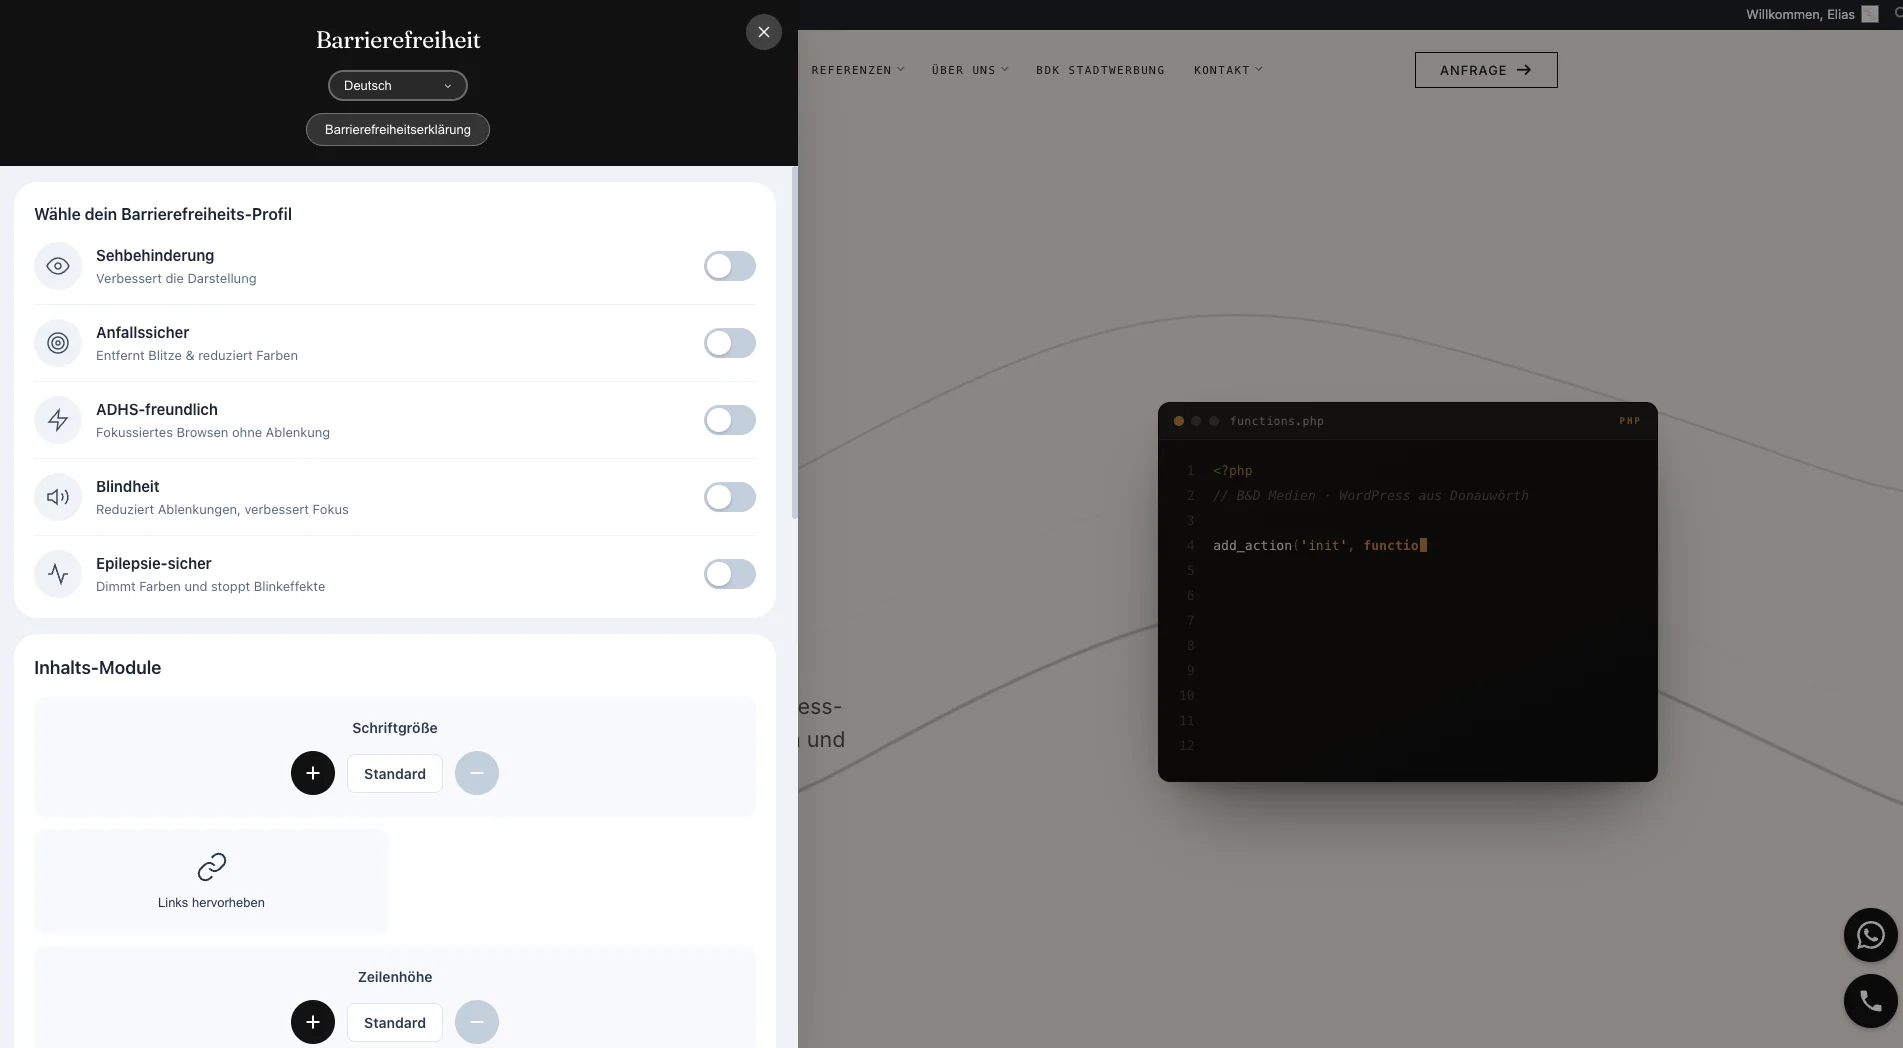The height and width of the screenshot is (1048, 1903).
Task: Click the Zeilenhöhe Standard value
Action: [395, 1023]
